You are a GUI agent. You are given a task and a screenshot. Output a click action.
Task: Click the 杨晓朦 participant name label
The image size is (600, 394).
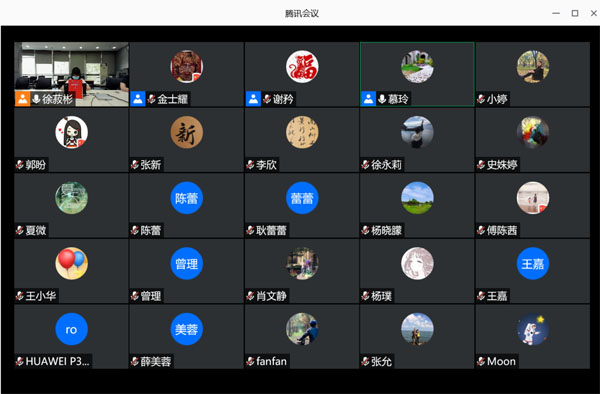[x=386, y=230]
